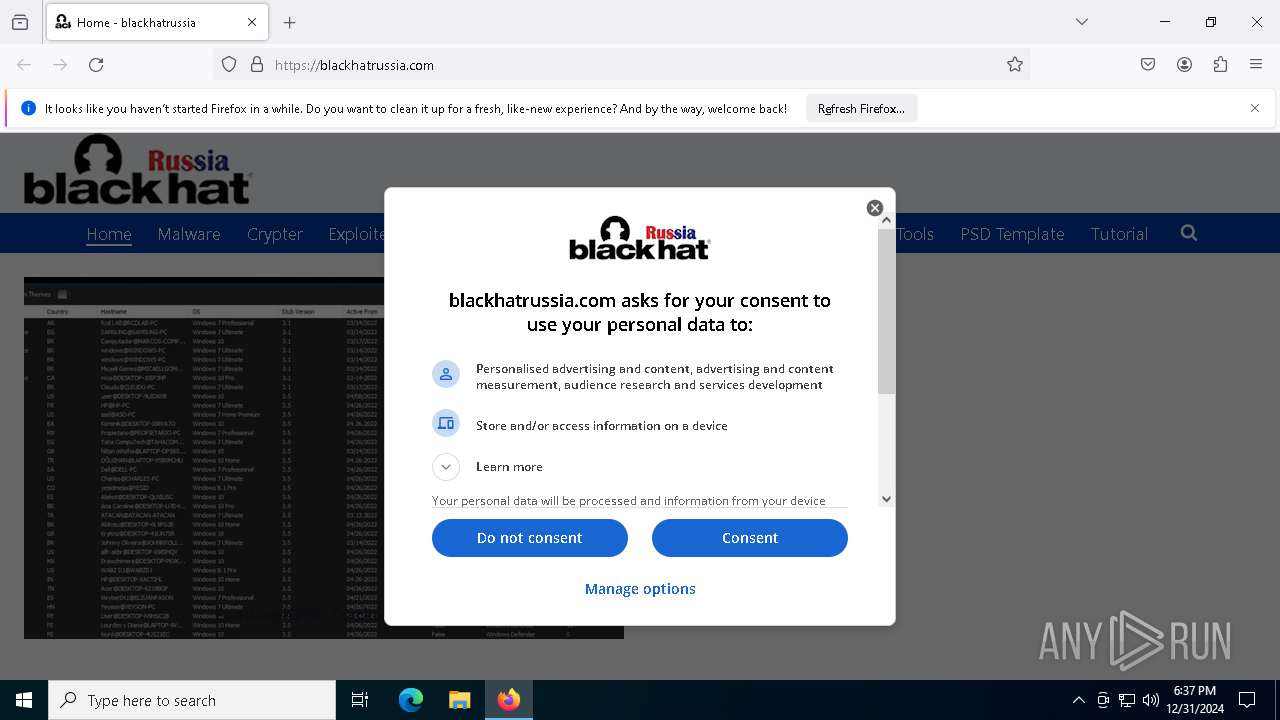Go back one page
The image size is (1280, 720).
coord(24,65)
